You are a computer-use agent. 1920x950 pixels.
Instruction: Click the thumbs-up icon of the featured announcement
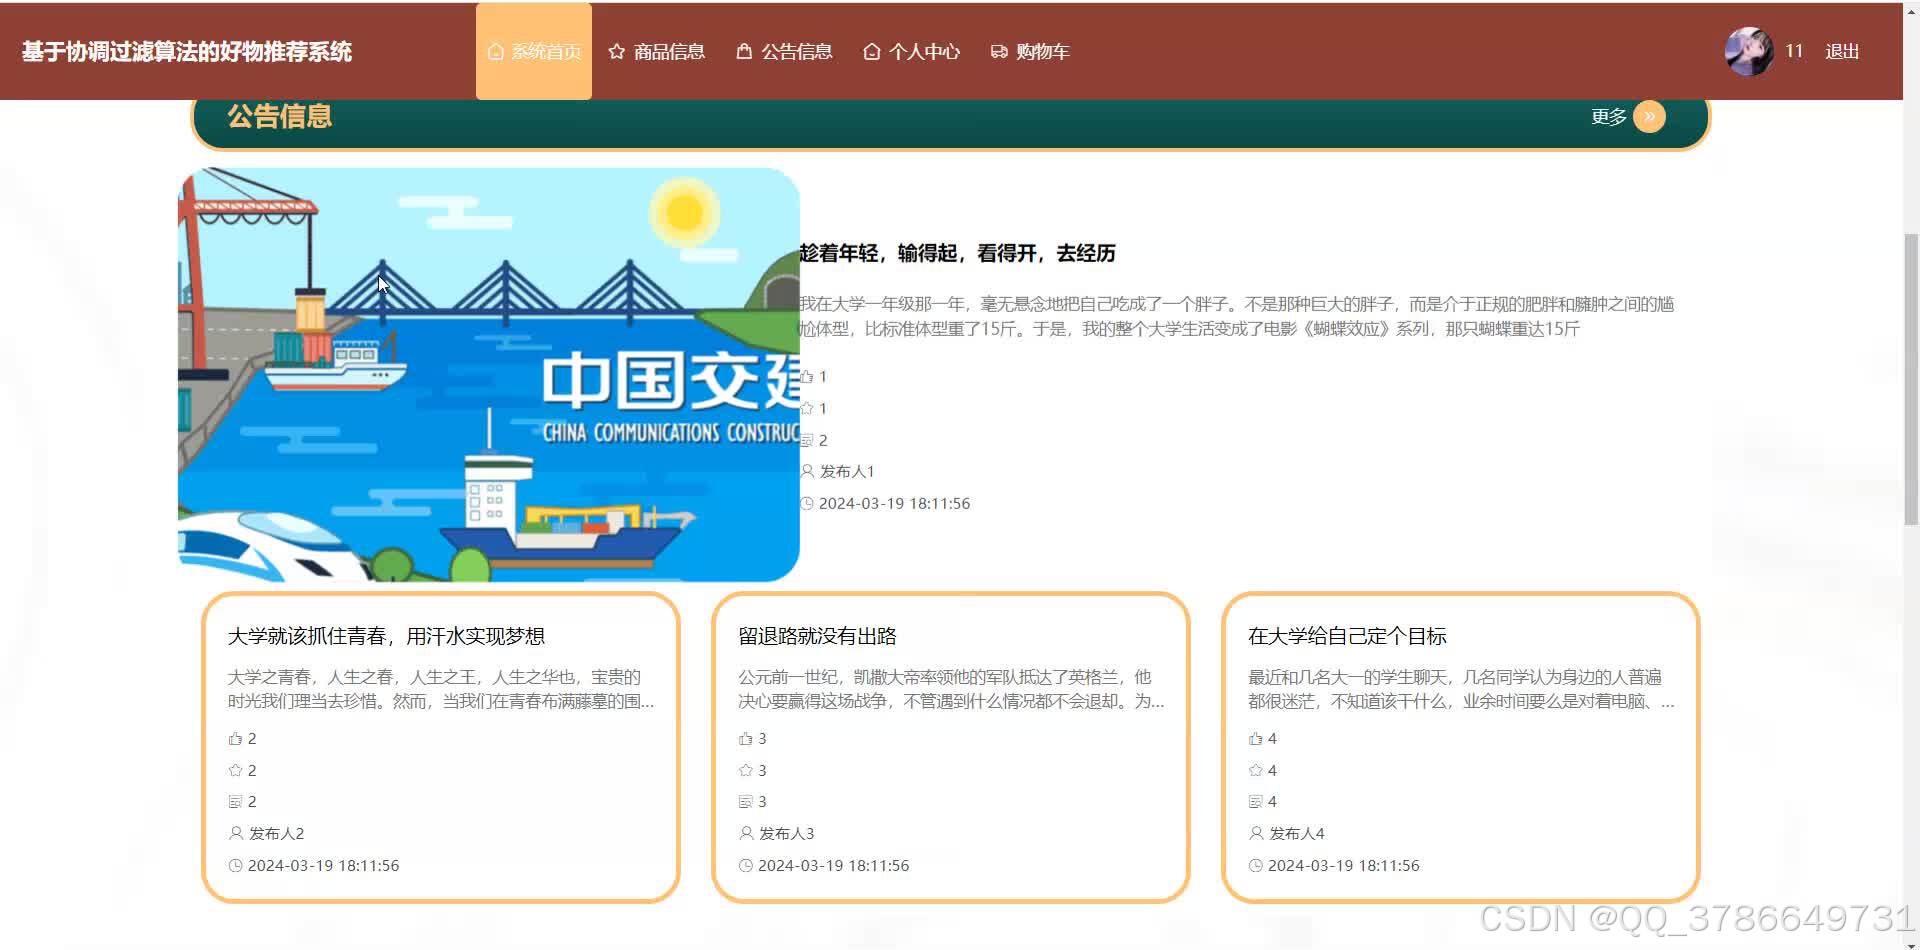point(806,377)
